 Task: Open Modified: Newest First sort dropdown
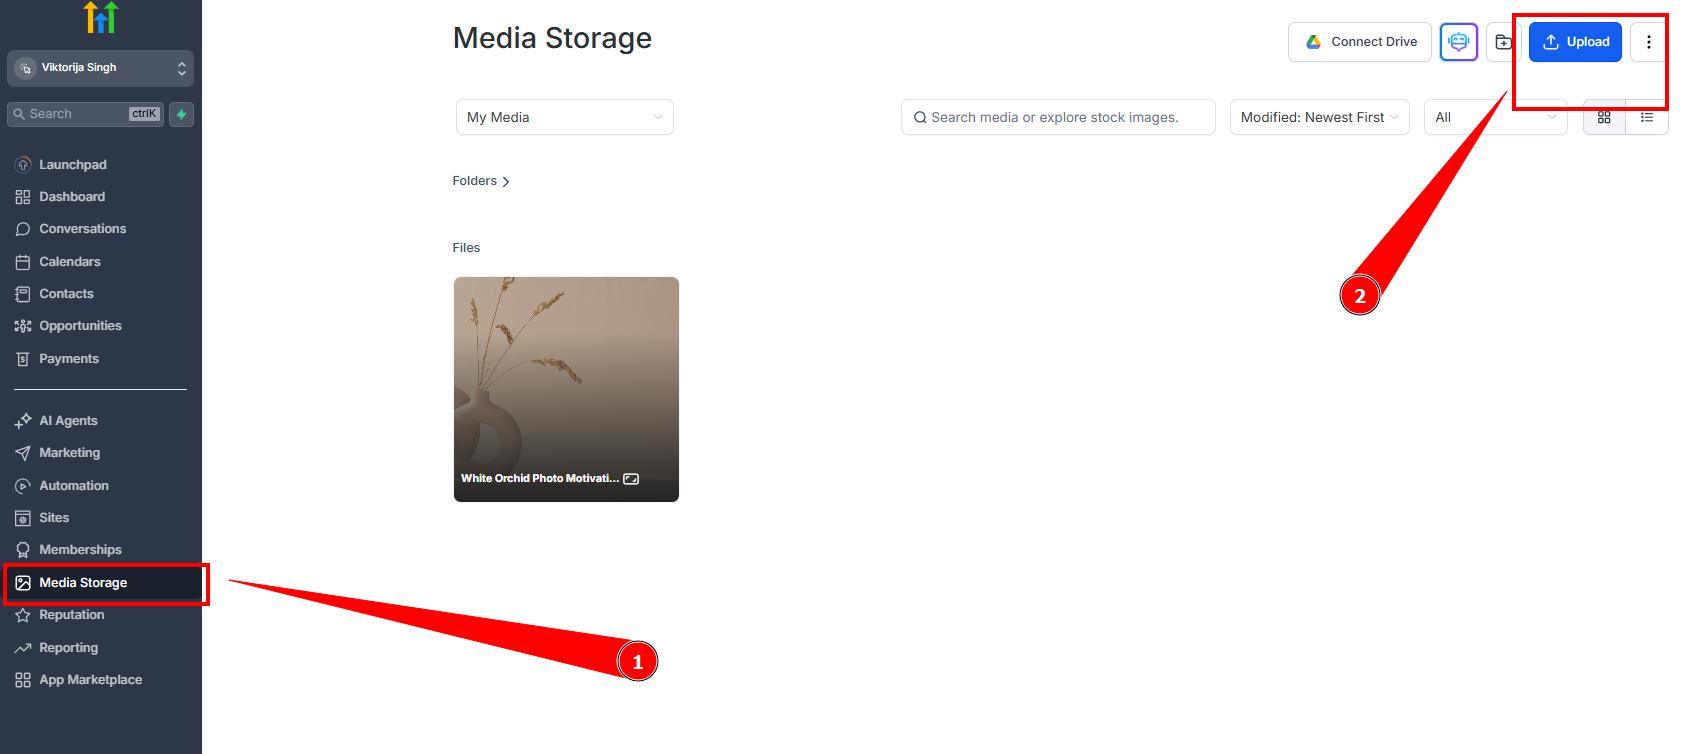click(x=1319, y=117)
